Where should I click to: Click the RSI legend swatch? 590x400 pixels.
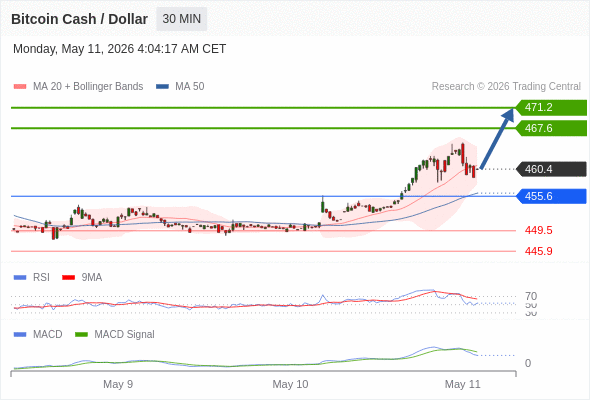[20, 278]
